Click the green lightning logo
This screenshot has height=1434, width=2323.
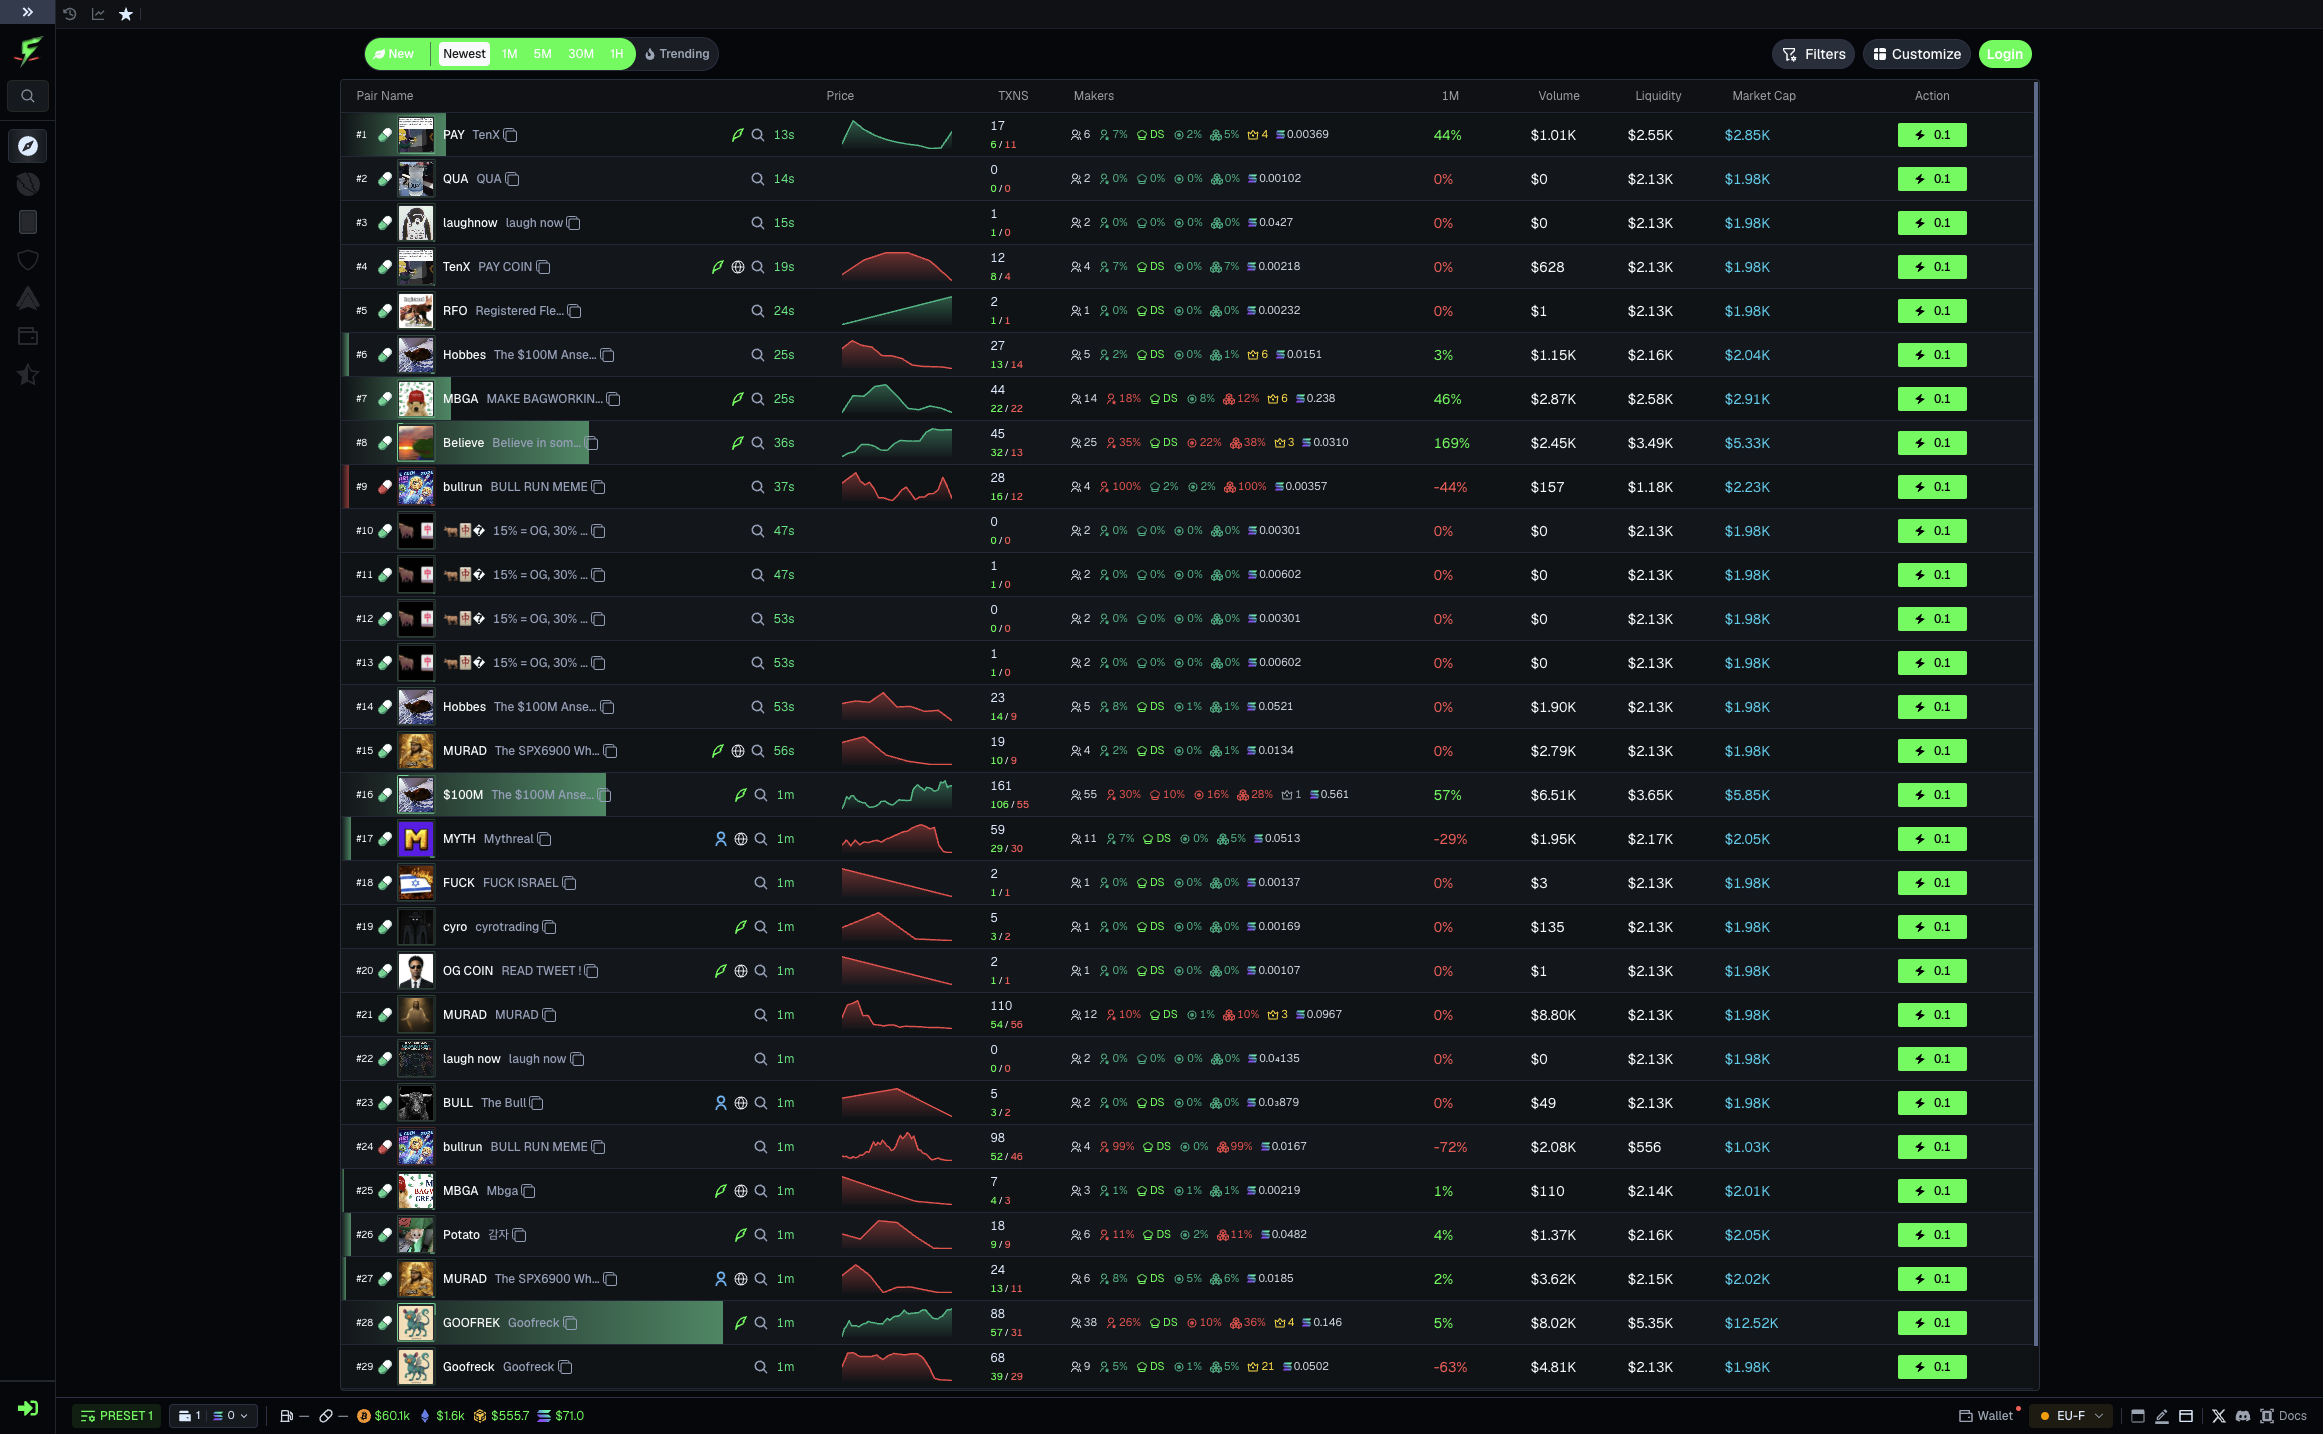(28, 52)
